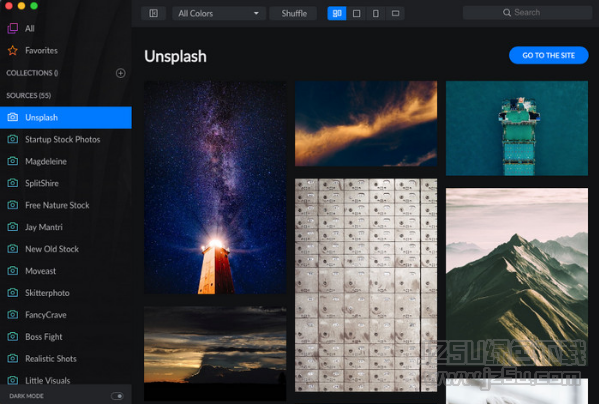The width and height of the screenshot is (599, 404).
Task: Click camera icon beside Startup Stock Photos
Action: [13, 139]
